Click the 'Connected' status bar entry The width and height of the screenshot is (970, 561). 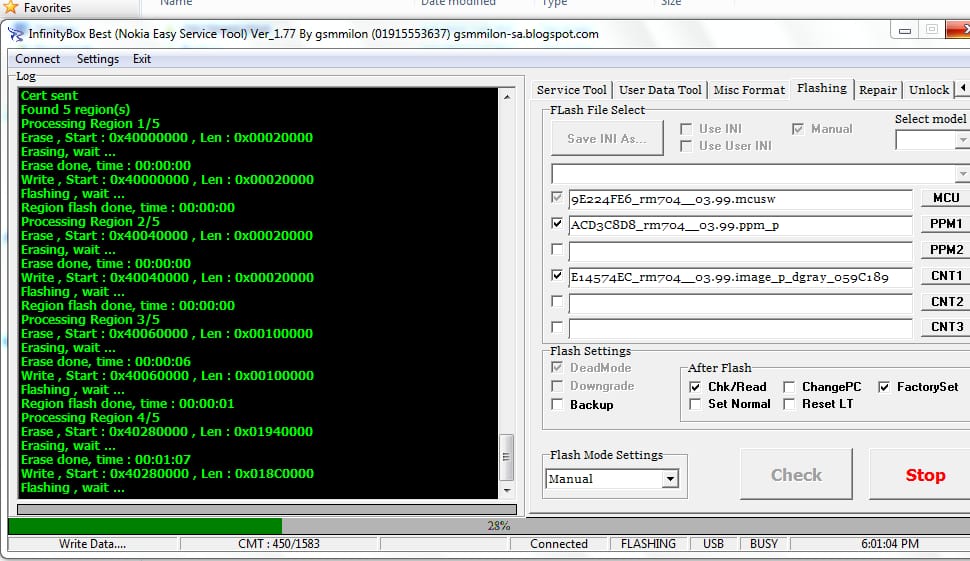559,544
